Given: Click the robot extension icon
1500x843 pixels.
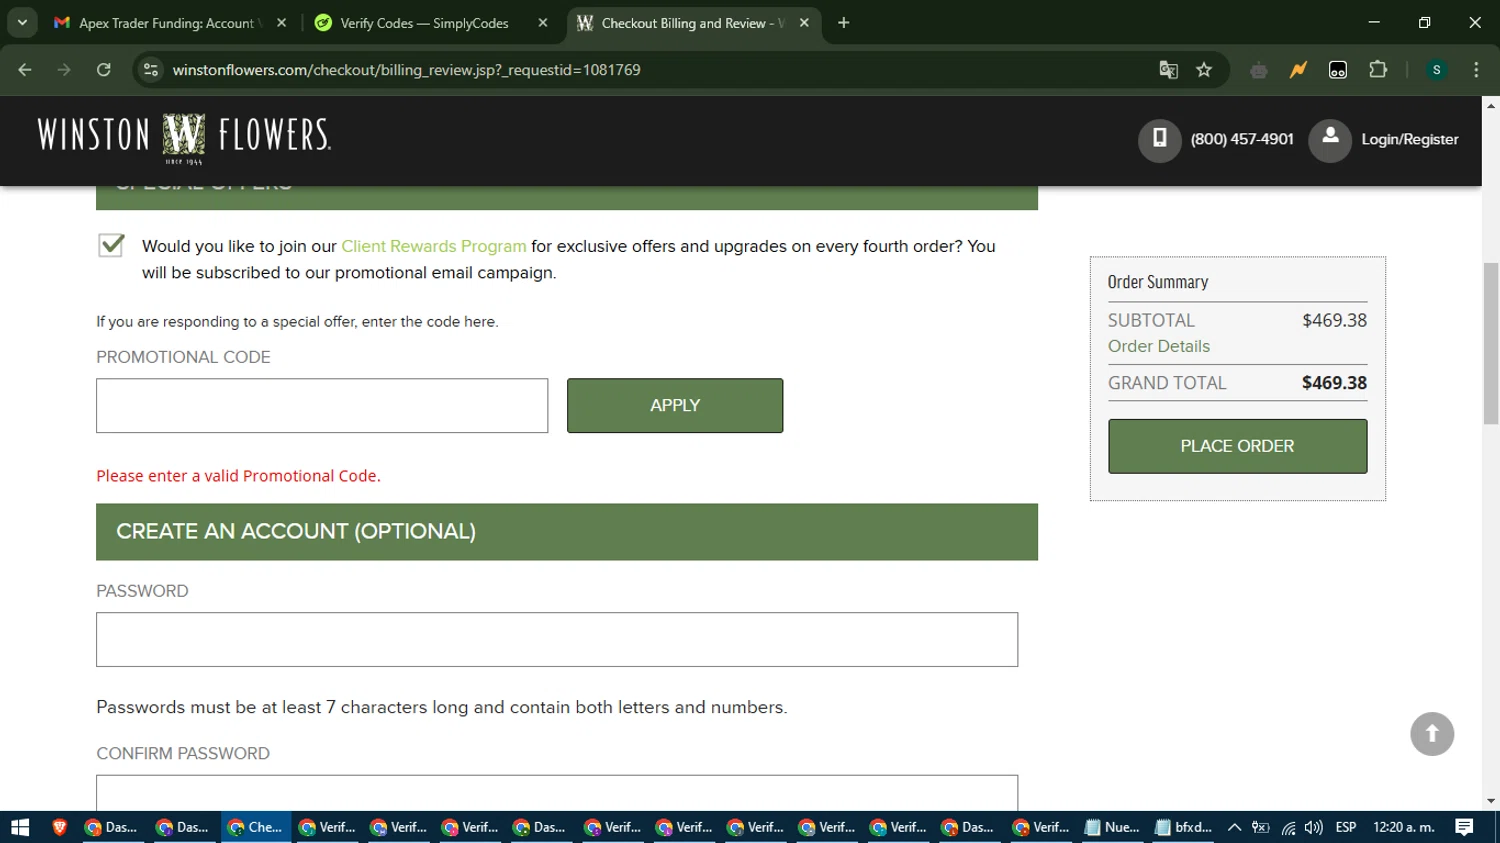Looking at the screenshot, I should [x=1259, y=70].
